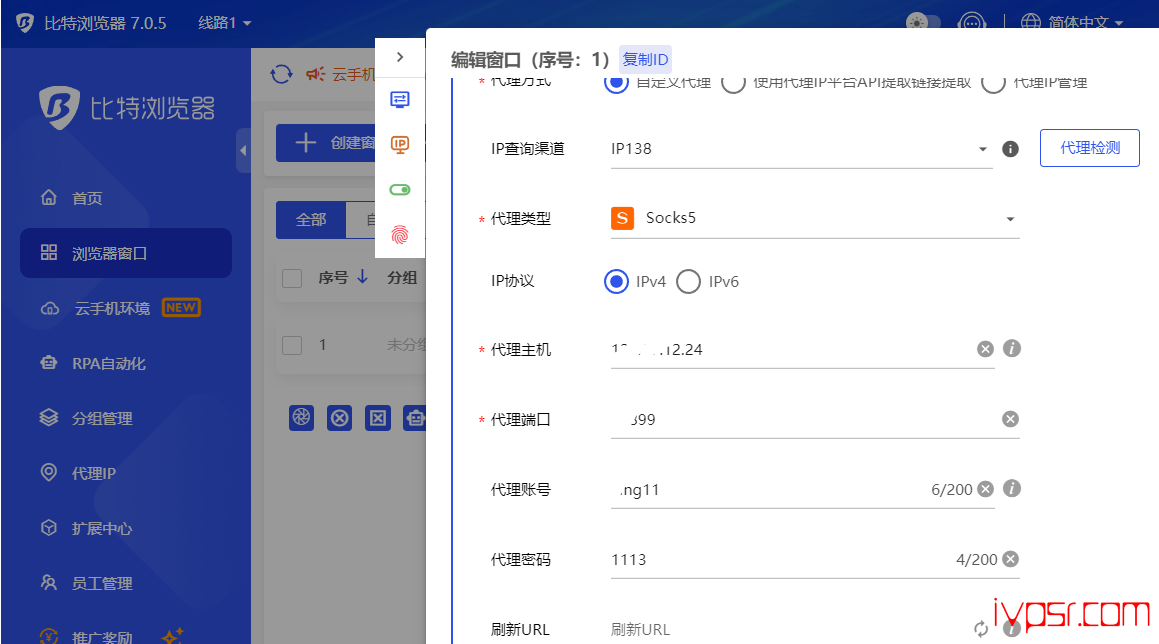Screen dimensions: 1159x644
Task: Jump to the green switch settings section icon
Action: point(400,190)
